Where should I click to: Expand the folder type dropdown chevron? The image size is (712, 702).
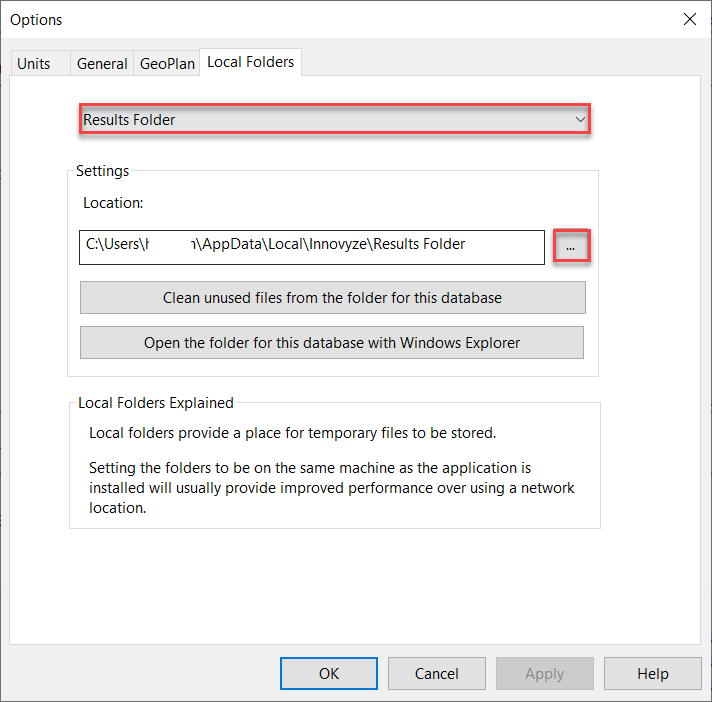click(580, 120)
